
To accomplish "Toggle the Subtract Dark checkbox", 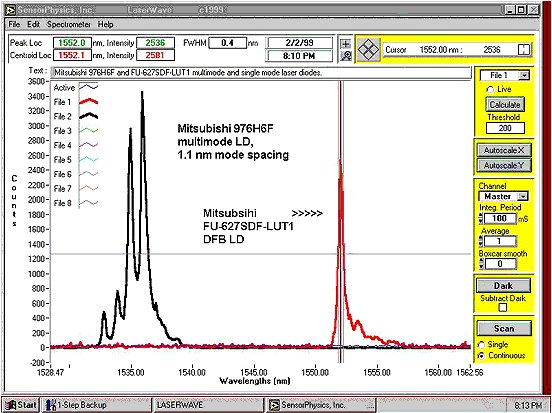I will 503,307.
